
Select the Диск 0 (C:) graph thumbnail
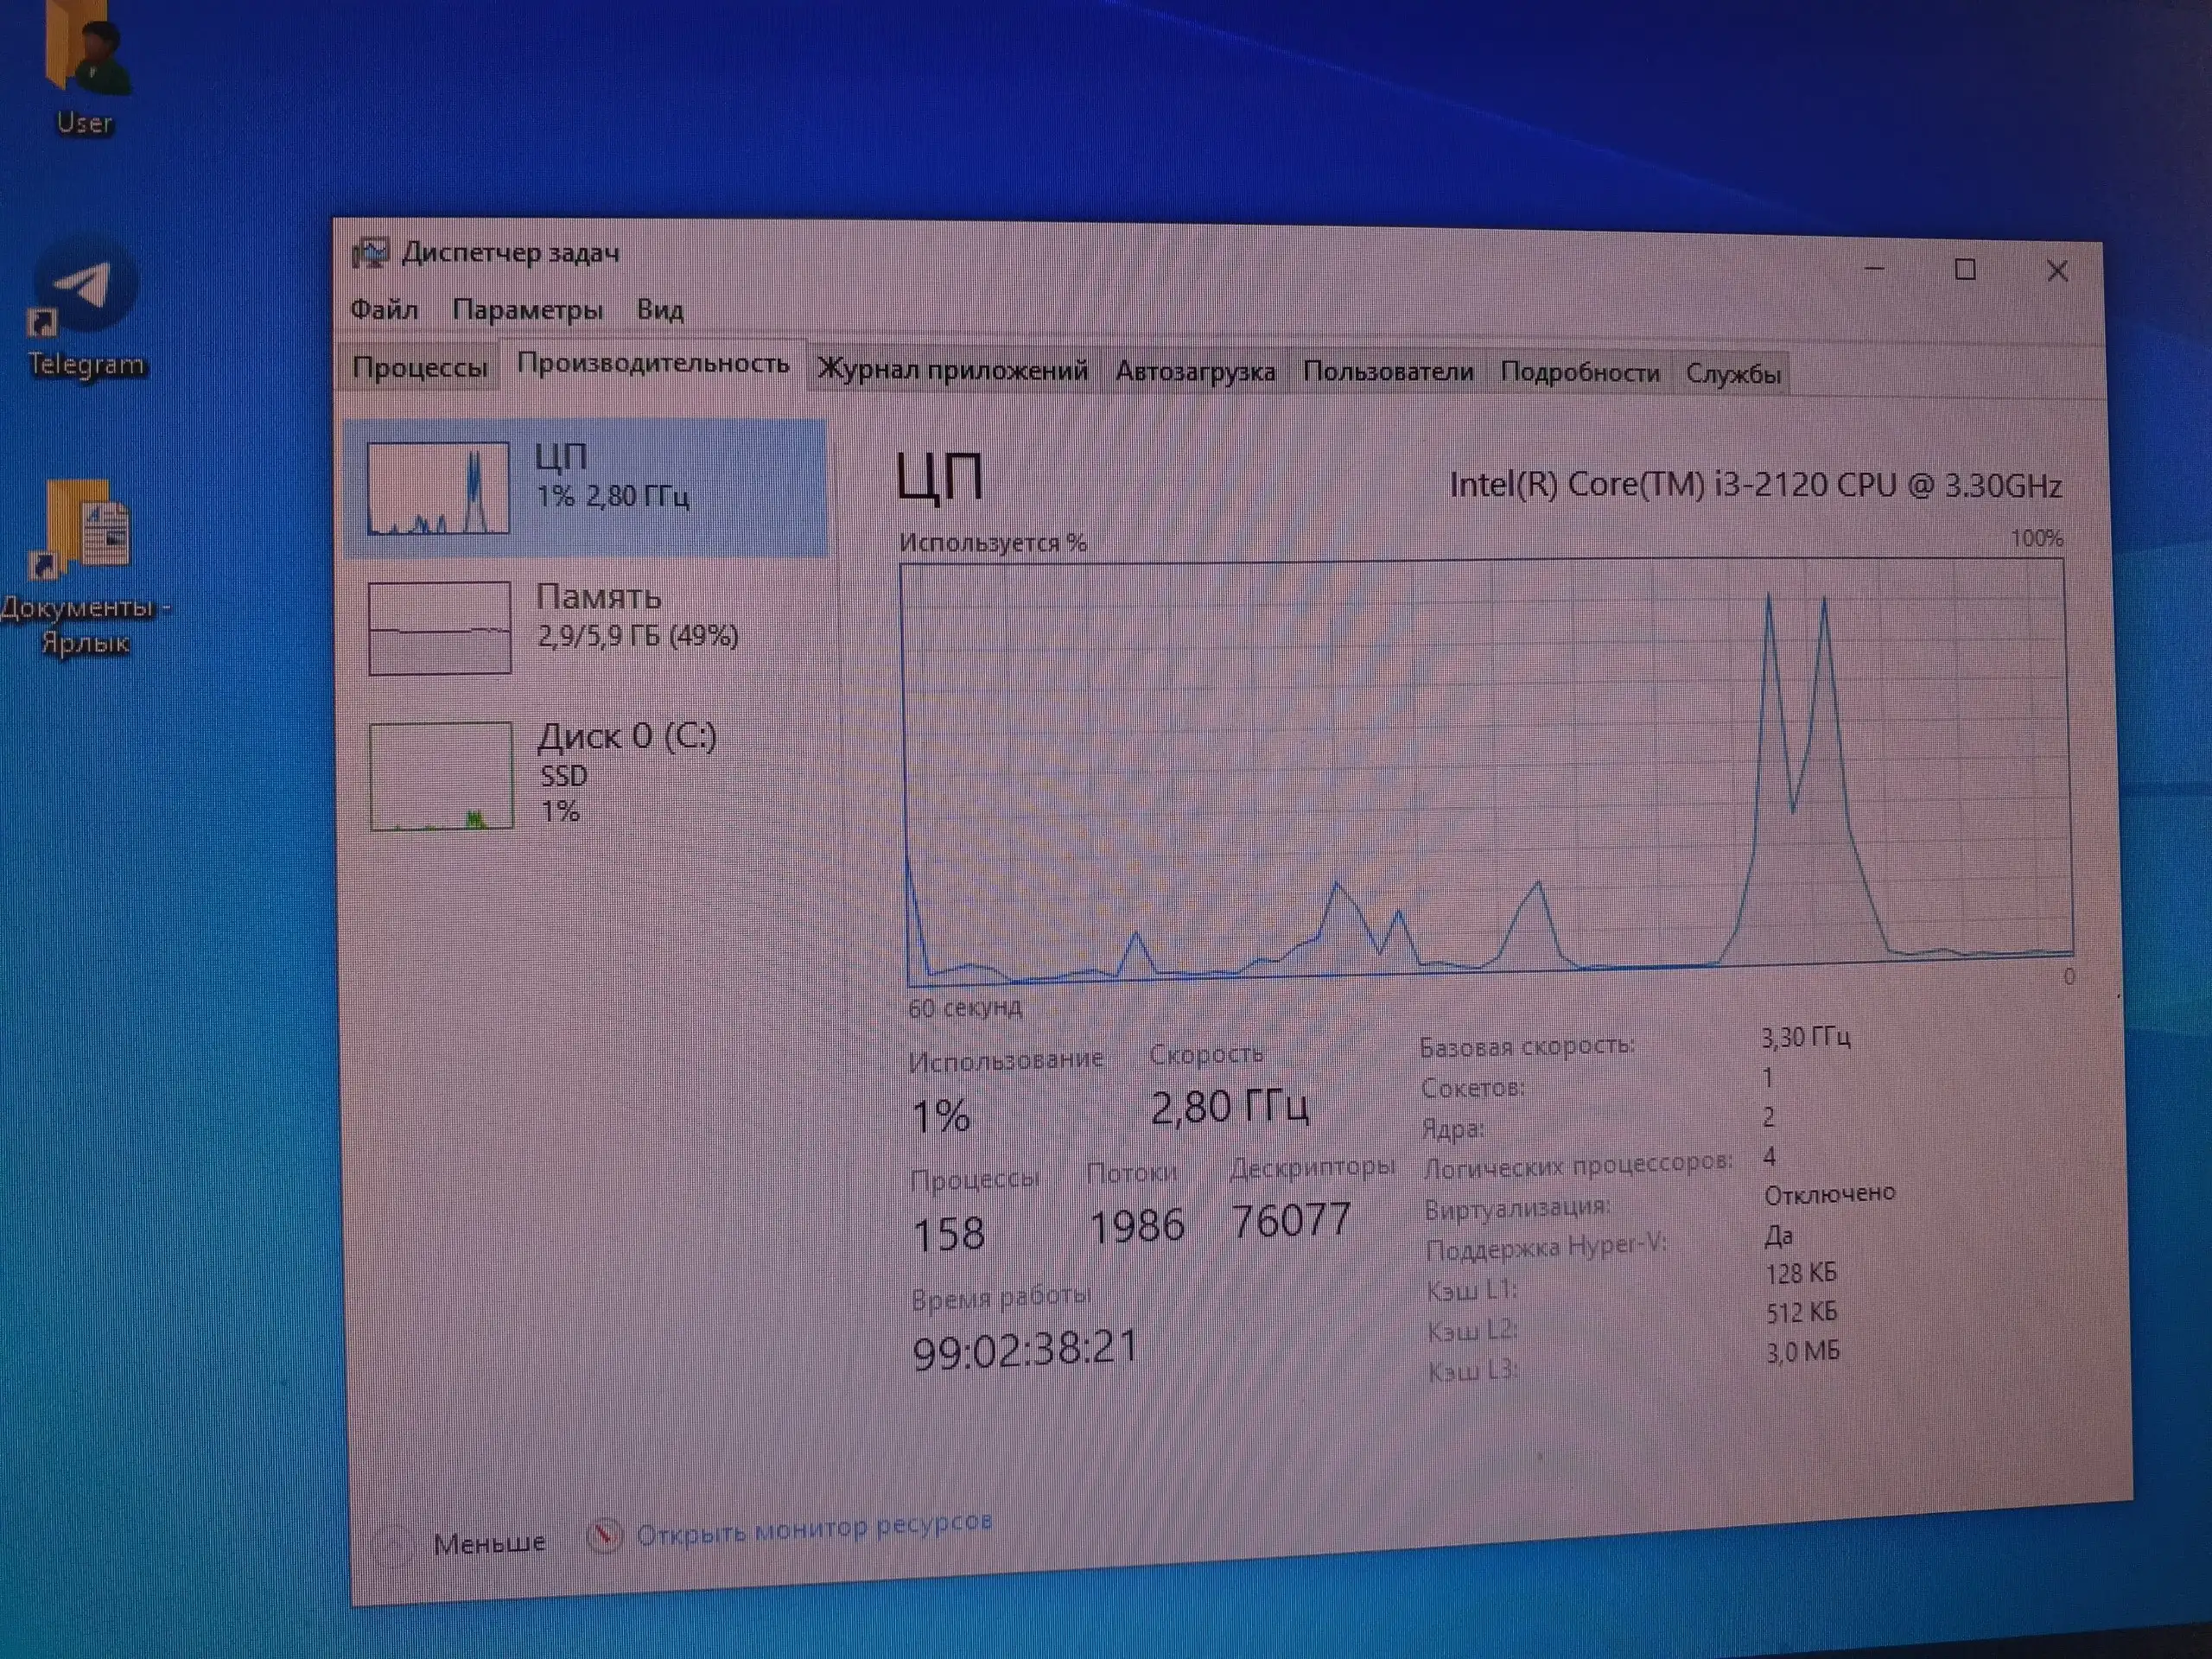click(441, 776)
